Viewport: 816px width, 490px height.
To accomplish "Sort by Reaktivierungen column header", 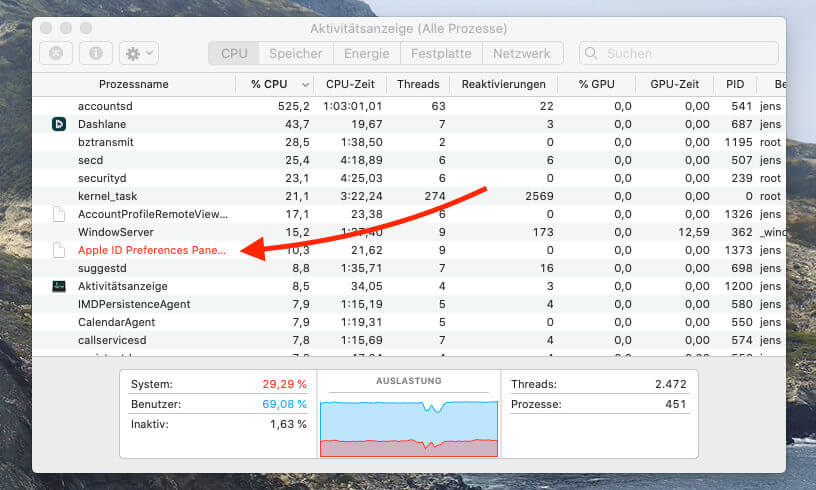I will click(x=503, y=84).
